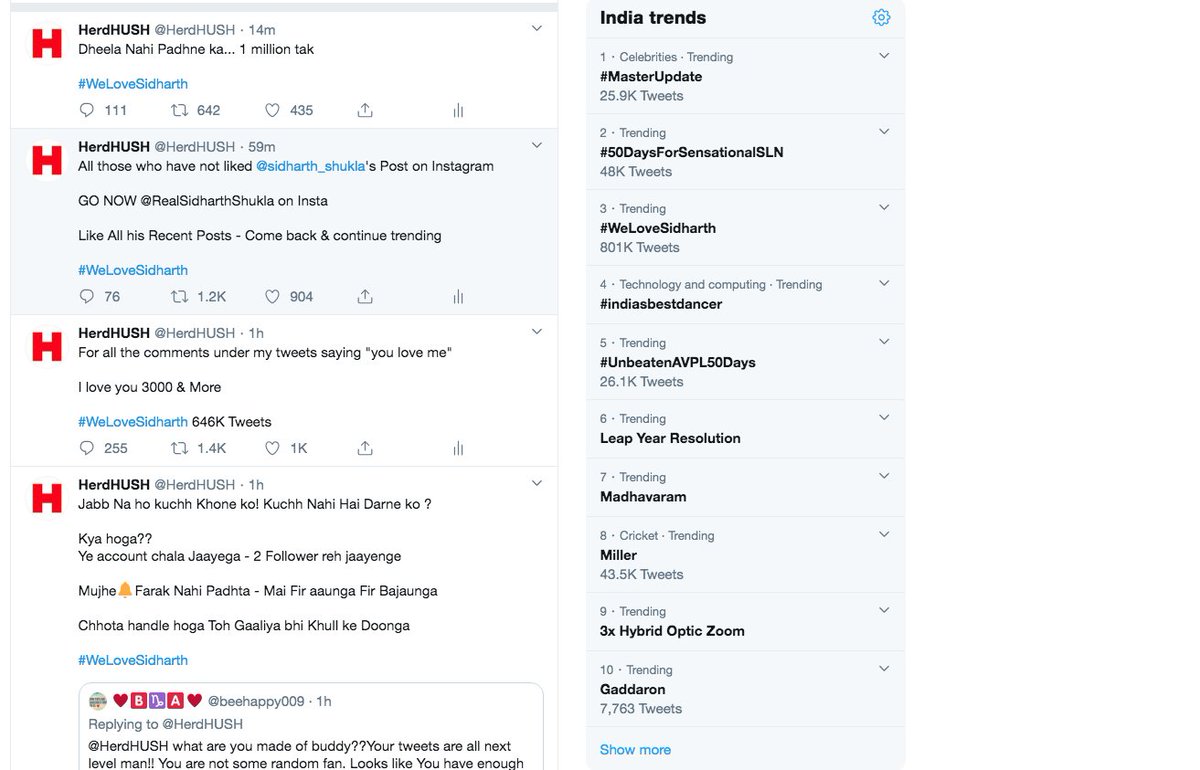Expand options for the 14m-old tweet
The width and height of the screenshot is (1200, 770).
(537, 29)
